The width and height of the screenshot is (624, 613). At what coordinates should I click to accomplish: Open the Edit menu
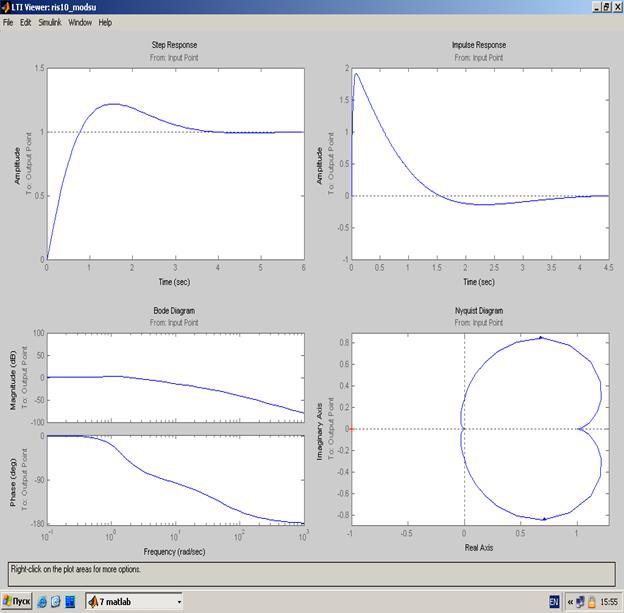[25, 22]
